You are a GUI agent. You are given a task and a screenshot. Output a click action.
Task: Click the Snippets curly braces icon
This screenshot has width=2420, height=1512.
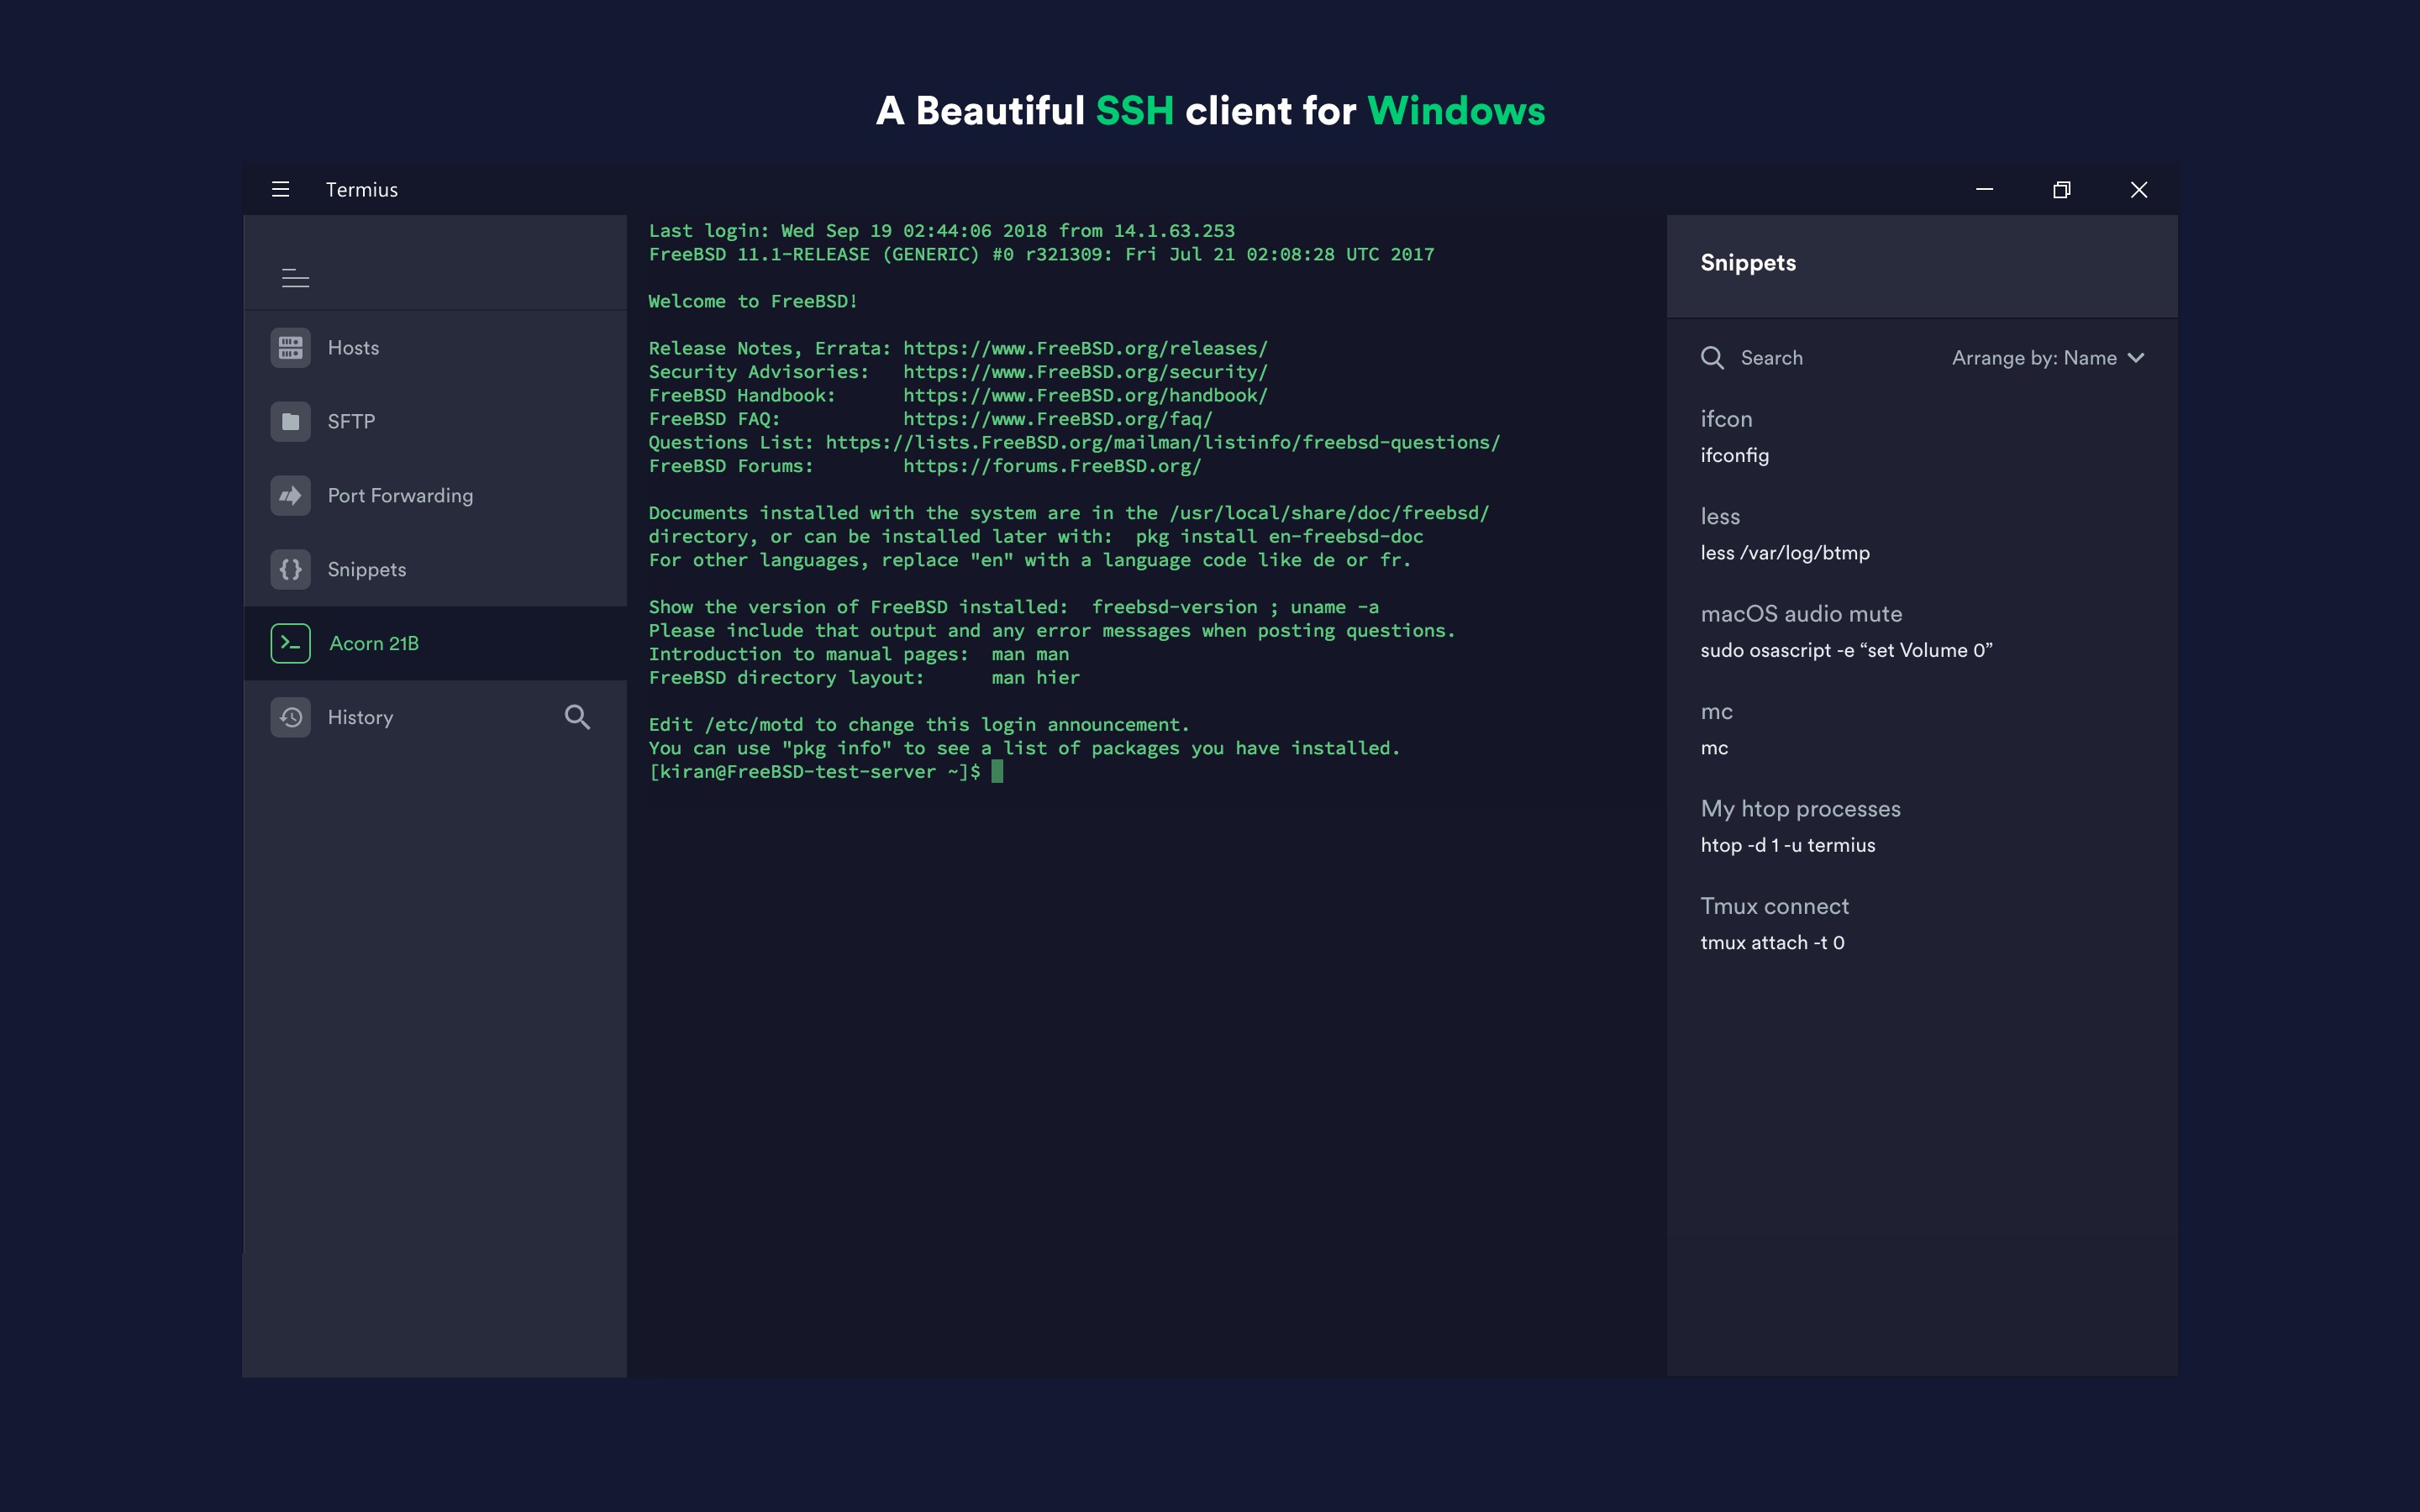[x=290, y=570]
